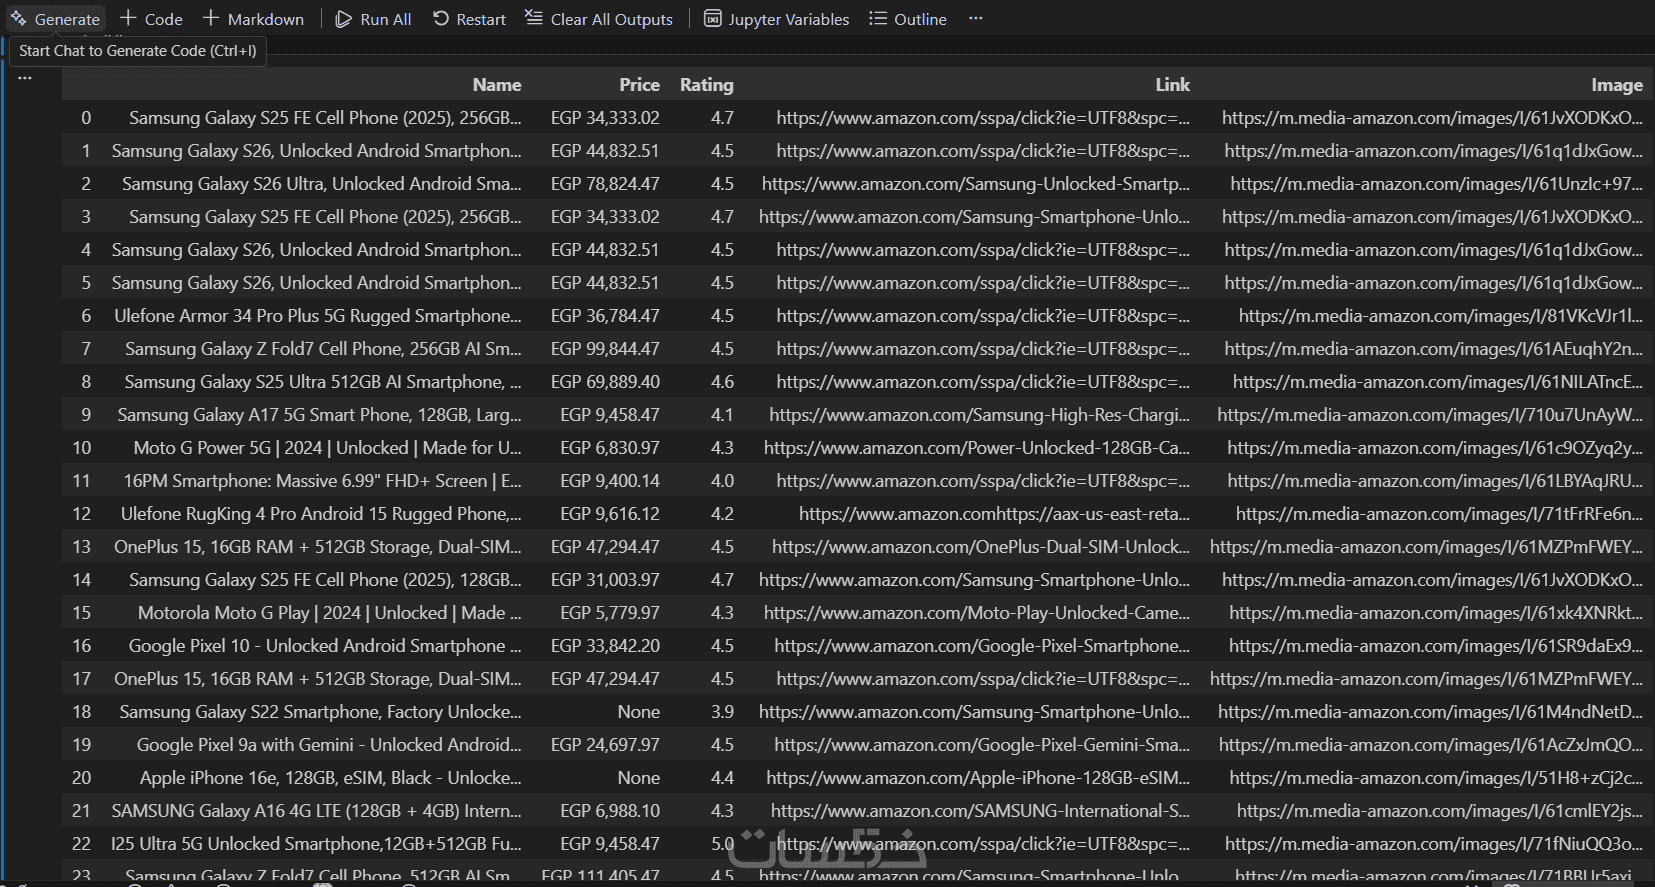This screenshot has width=1655, height=887.
Task: Open the Jupyter Variables panel
Action: (x=777, y=19)
